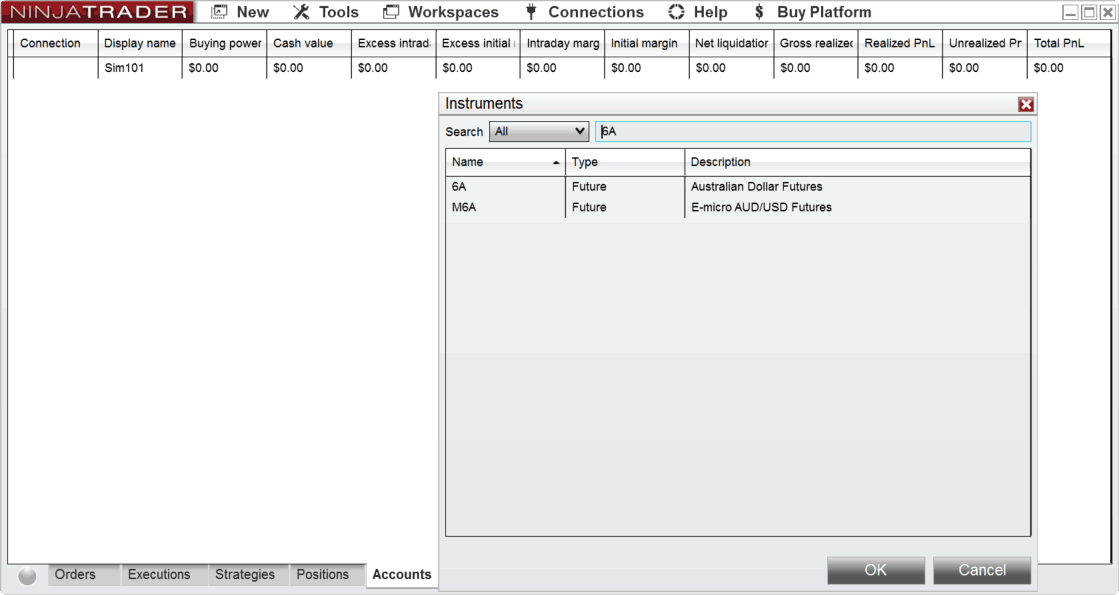Click Future type in M6A row
Viewport: 1119px width, 595px height.
[x=589, y=208]
